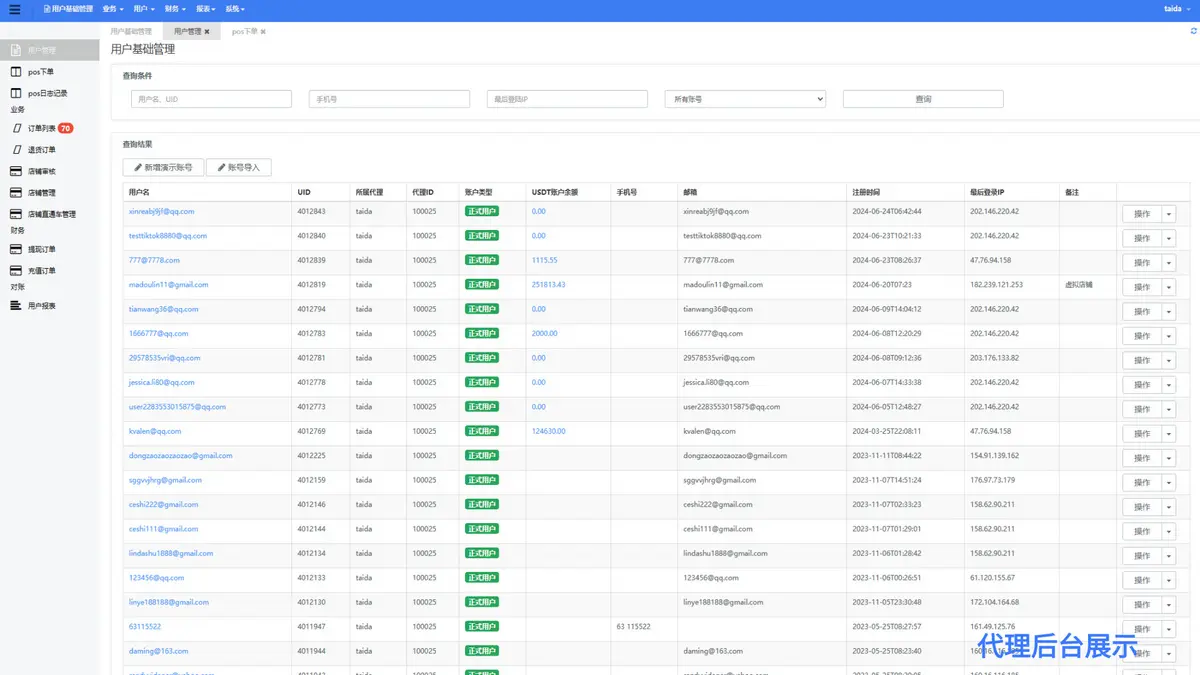Click the refresh icon at top right

pyautogui.click(x=1193, y=32)
